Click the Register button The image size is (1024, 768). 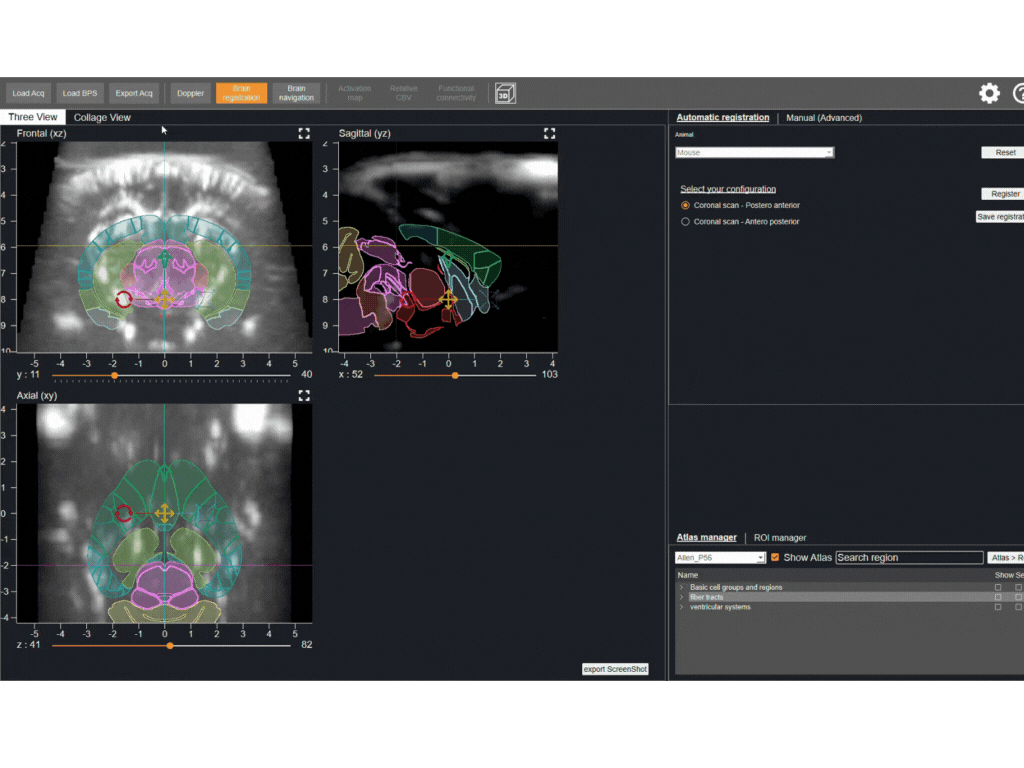[1004, 194]
